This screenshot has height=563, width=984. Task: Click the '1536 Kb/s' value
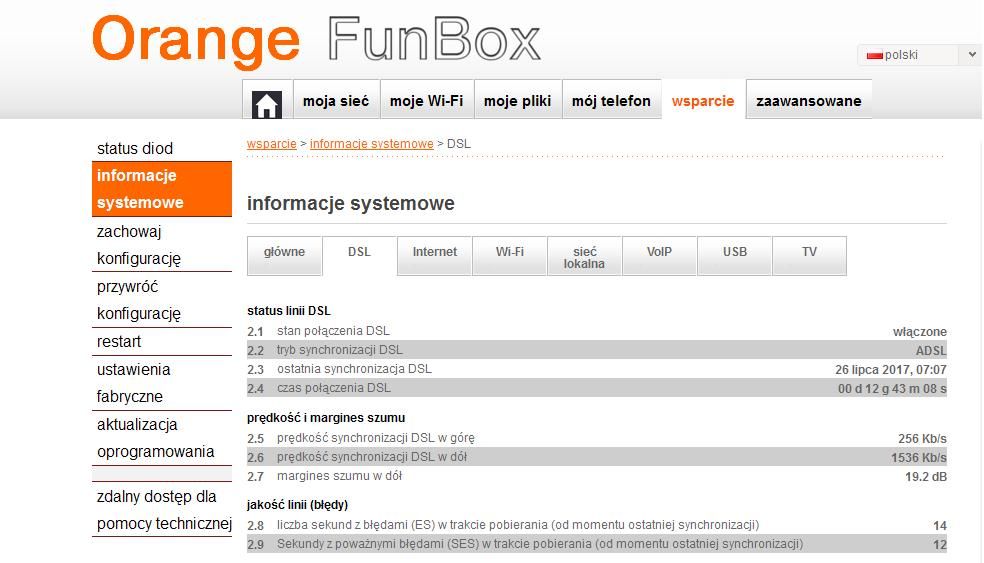click(918, 458)
